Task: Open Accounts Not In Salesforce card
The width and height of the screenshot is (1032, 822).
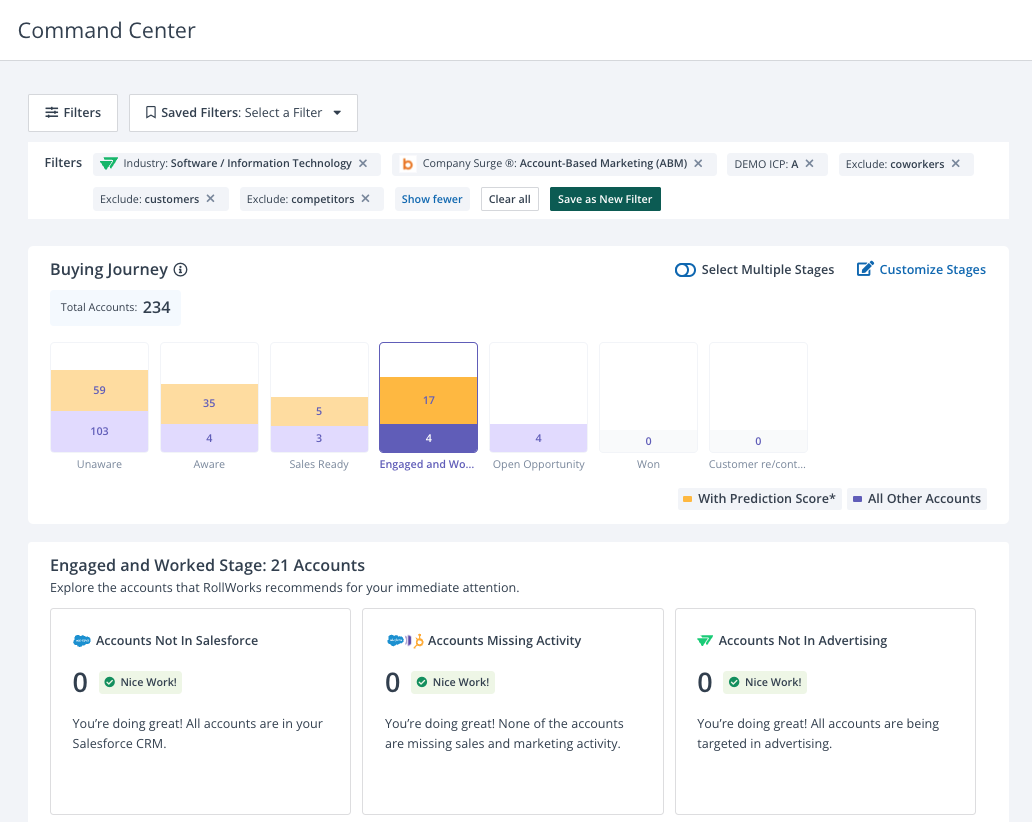Action: tap(200, 710)
